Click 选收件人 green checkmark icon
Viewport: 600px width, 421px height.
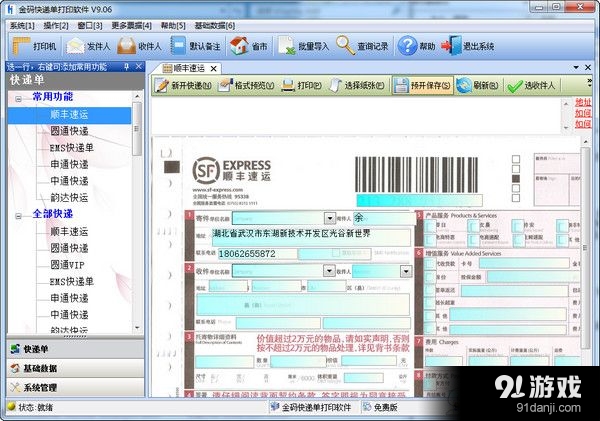pyautogui.click(x=515, y=86)
